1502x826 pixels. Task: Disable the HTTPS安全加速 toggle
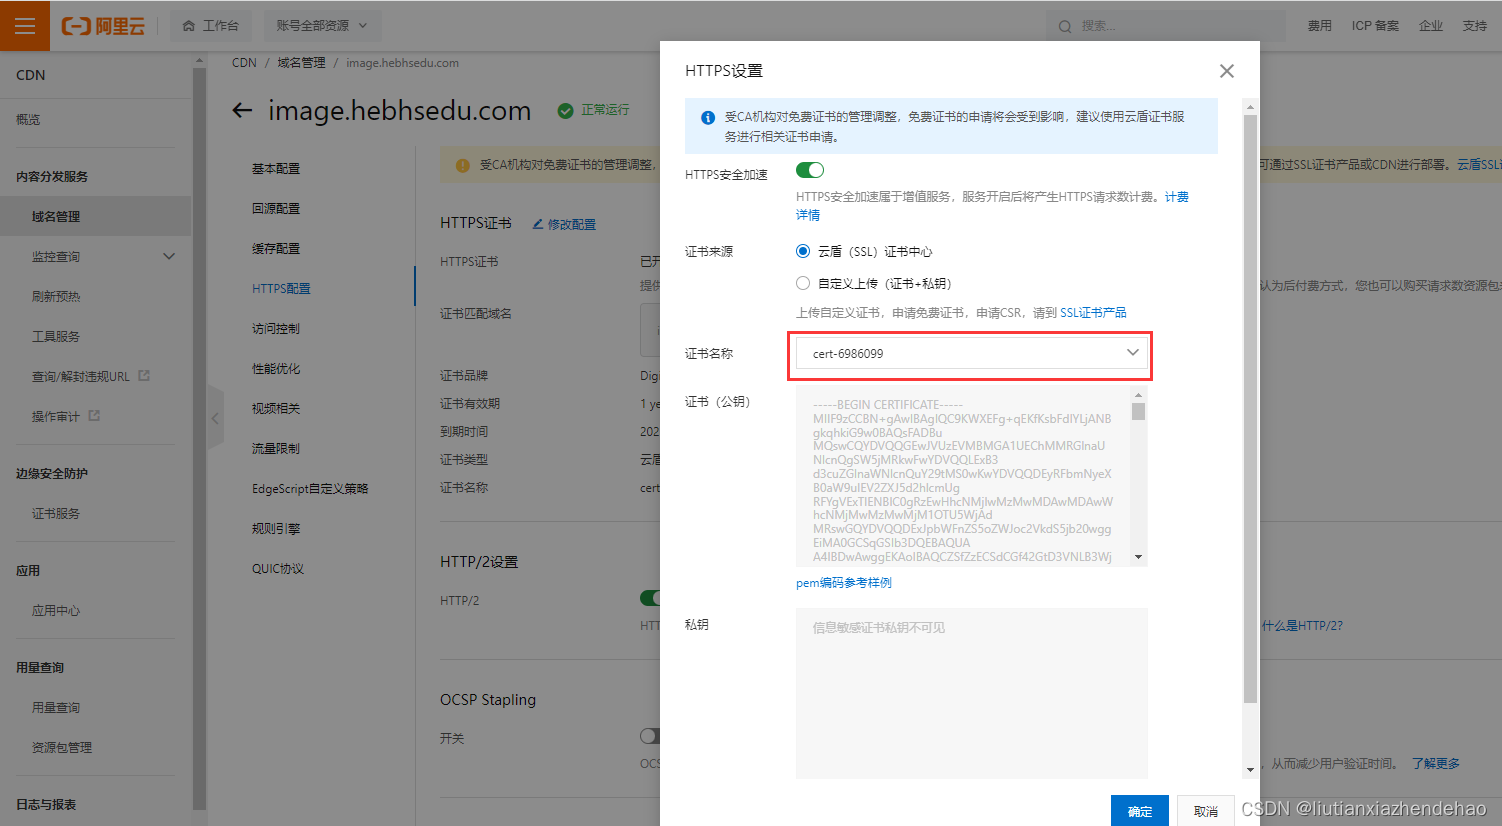pyautogui.click(x=809, y=170)
